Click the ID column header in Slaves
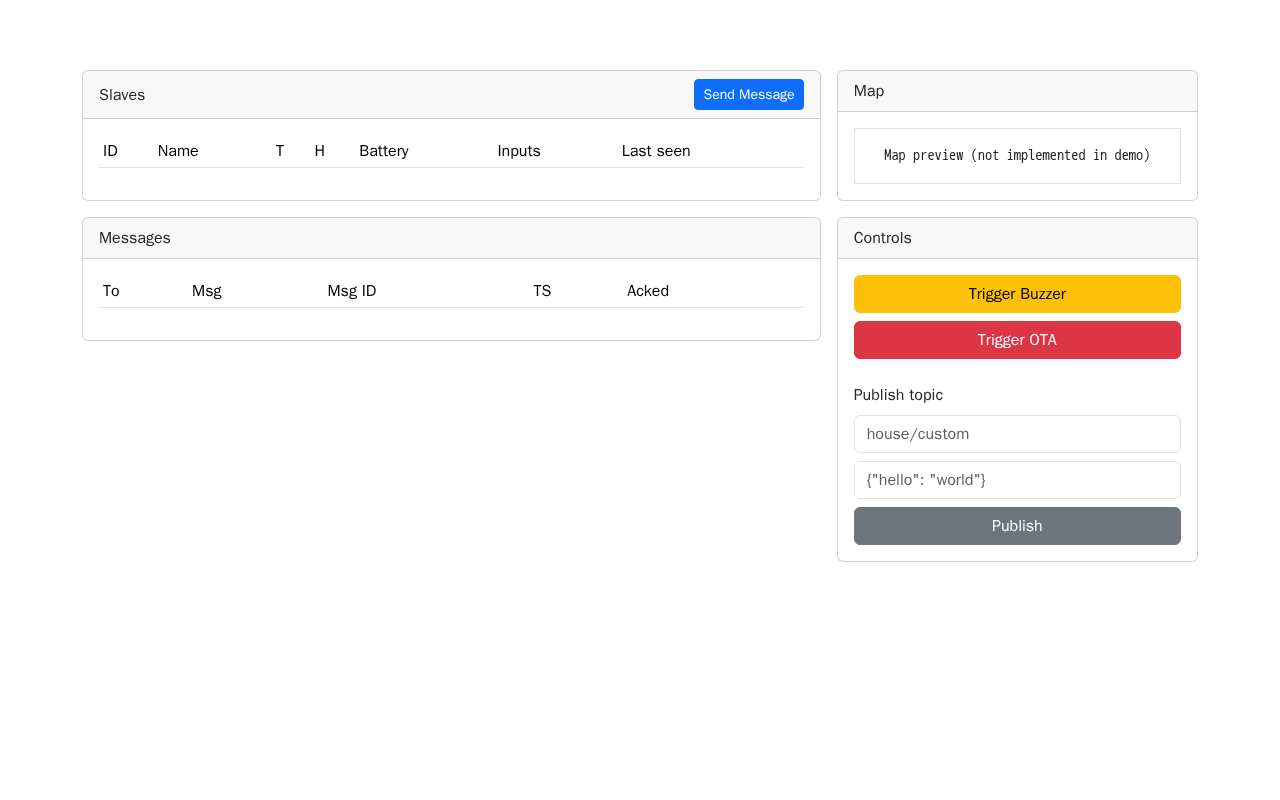The height and width of the screenshot is (800, 1280). pos(110,151)
